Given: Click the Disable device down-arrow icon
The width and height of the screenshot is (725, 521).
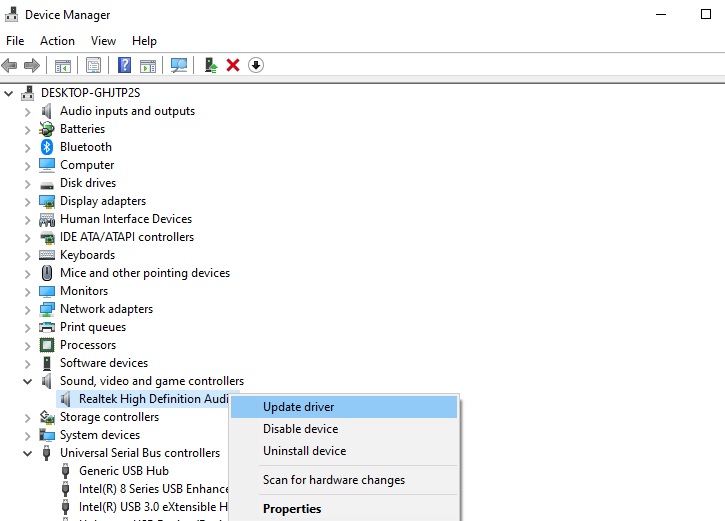Looking at the screenshot, I should [256, 65].
